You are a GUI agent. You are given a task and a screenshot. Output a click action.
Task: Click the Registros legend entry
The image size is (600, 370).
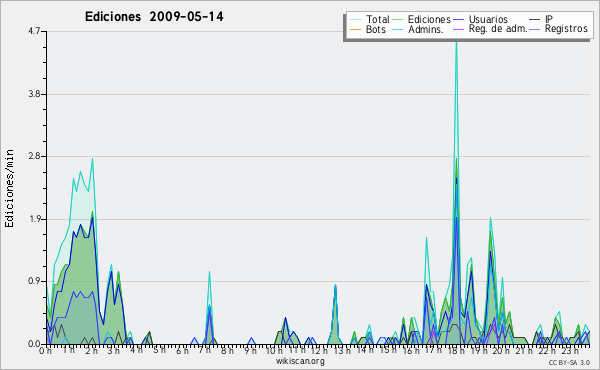pos(559,29)
